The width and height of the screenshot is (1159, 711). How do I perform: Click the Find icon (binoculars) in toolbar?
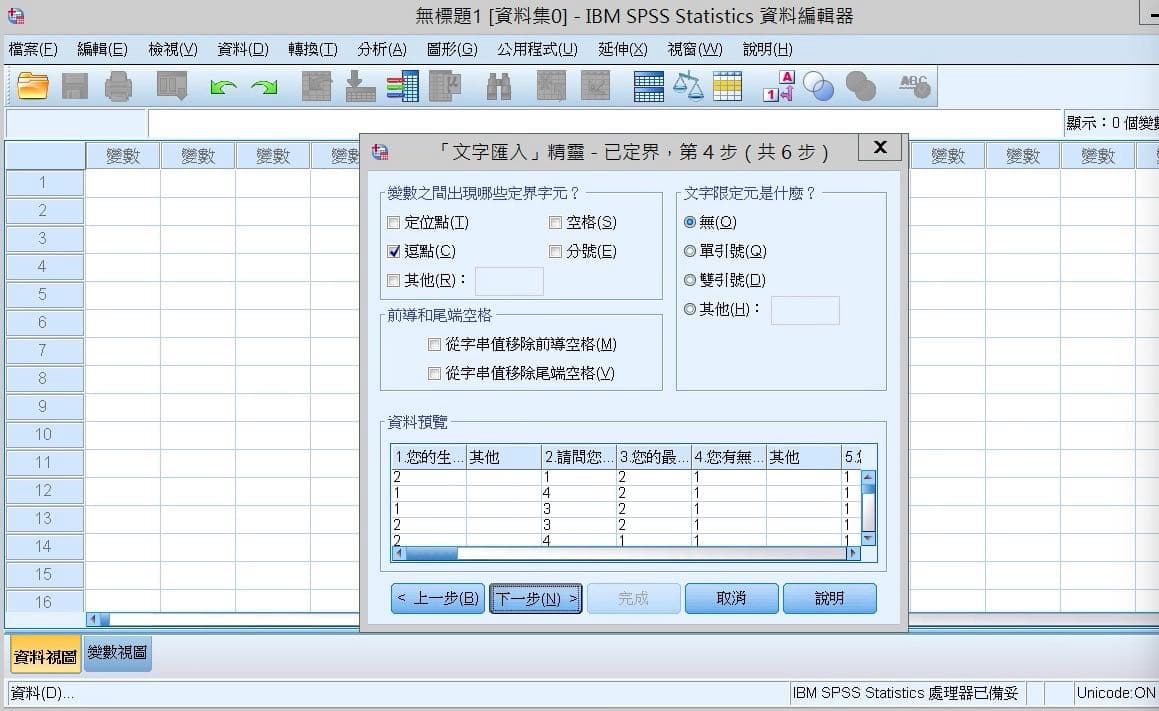click(x=500, y=87)
